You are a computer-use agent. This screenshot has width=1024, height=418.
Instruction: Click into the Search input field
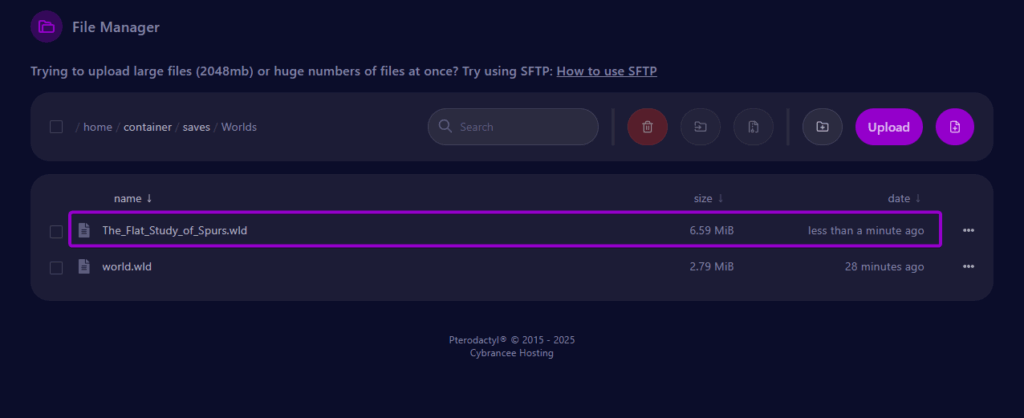coord(520,127)
